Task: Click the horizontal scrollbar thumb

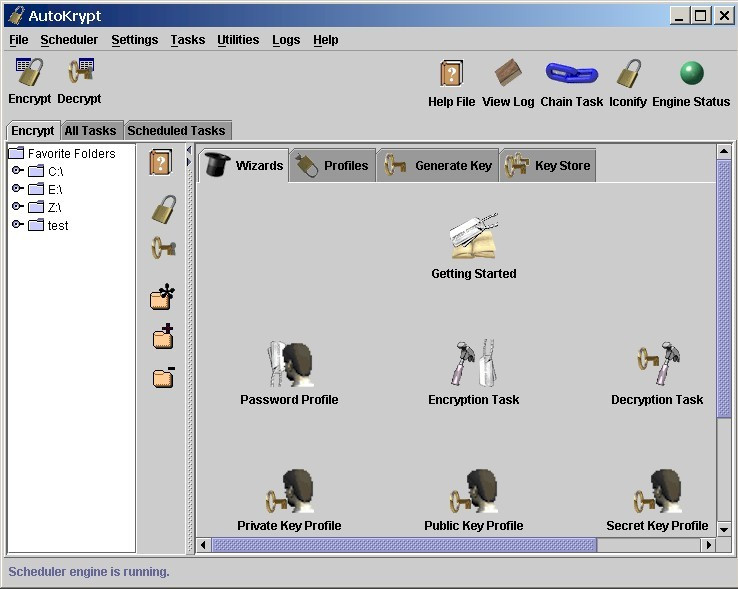Action: (x=404, y=545)
